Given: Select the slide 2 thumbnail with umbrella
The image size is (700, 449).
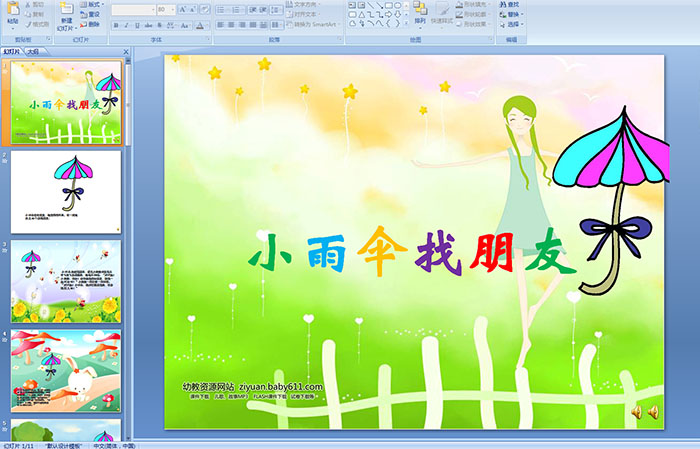Looking at the screenshot, I should (x=66, y=192).
